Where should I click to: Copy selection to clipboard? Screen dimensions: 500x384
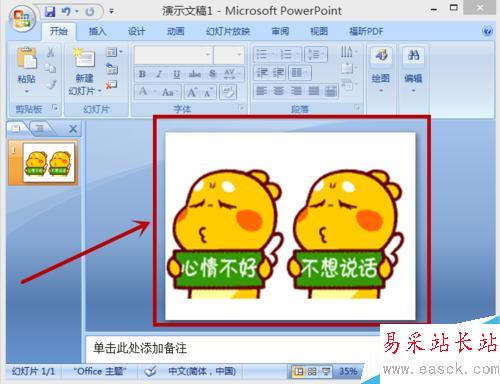point(51,68)
